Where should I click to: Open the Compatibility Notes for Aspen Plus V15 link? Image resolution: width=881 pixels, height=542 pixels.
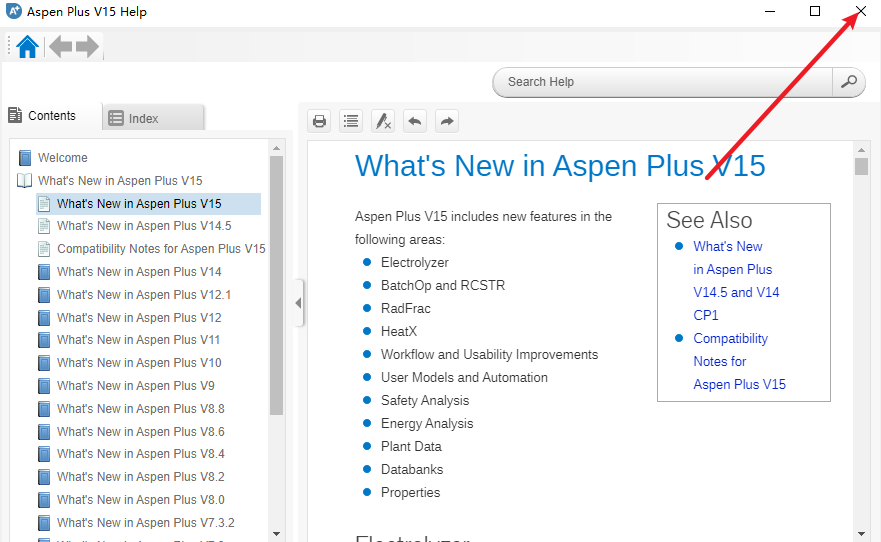coord(739,361)
